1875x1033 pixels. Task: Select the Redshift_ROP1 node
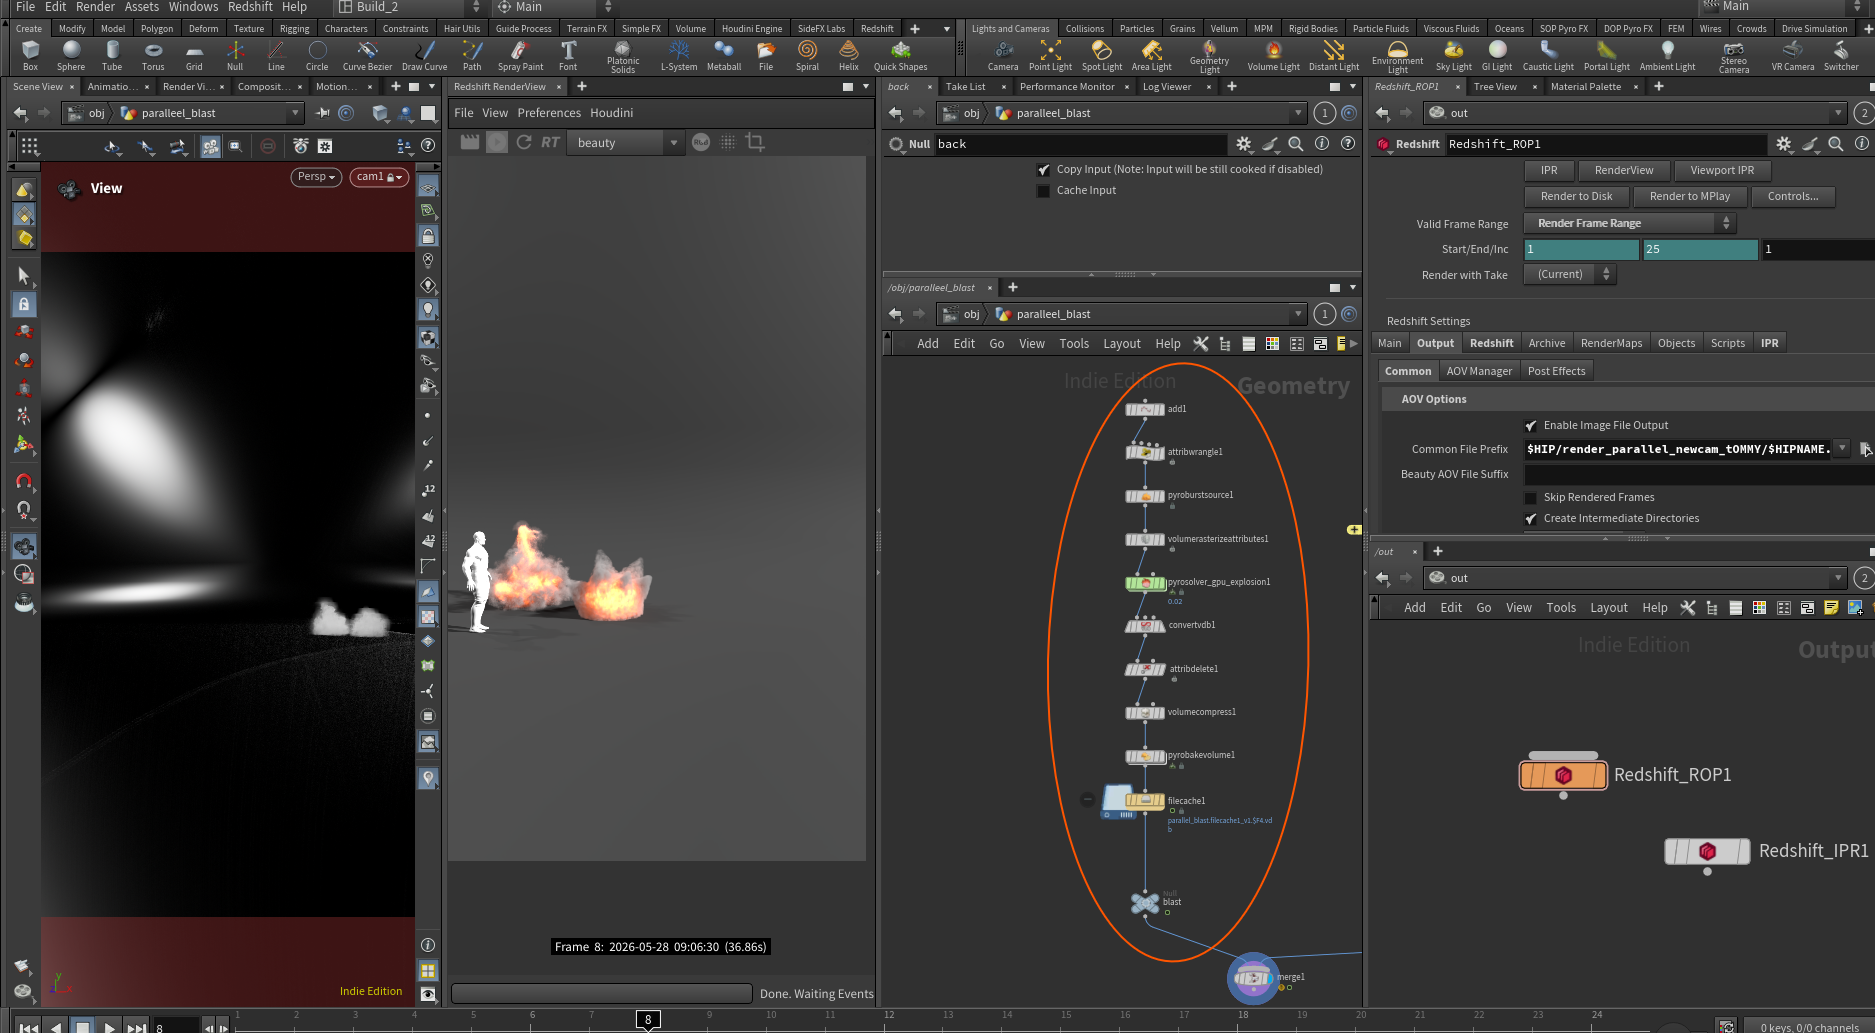1563,775
